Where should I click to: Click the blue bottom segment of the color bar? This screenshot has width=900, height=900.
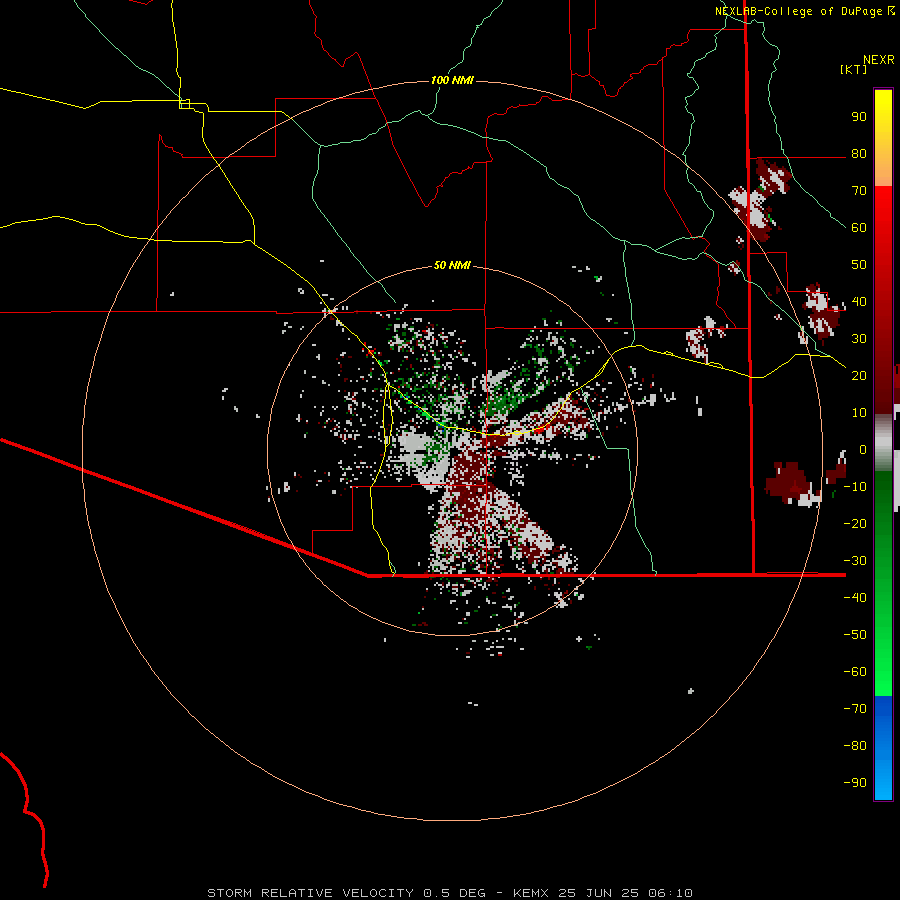(883, 747)
